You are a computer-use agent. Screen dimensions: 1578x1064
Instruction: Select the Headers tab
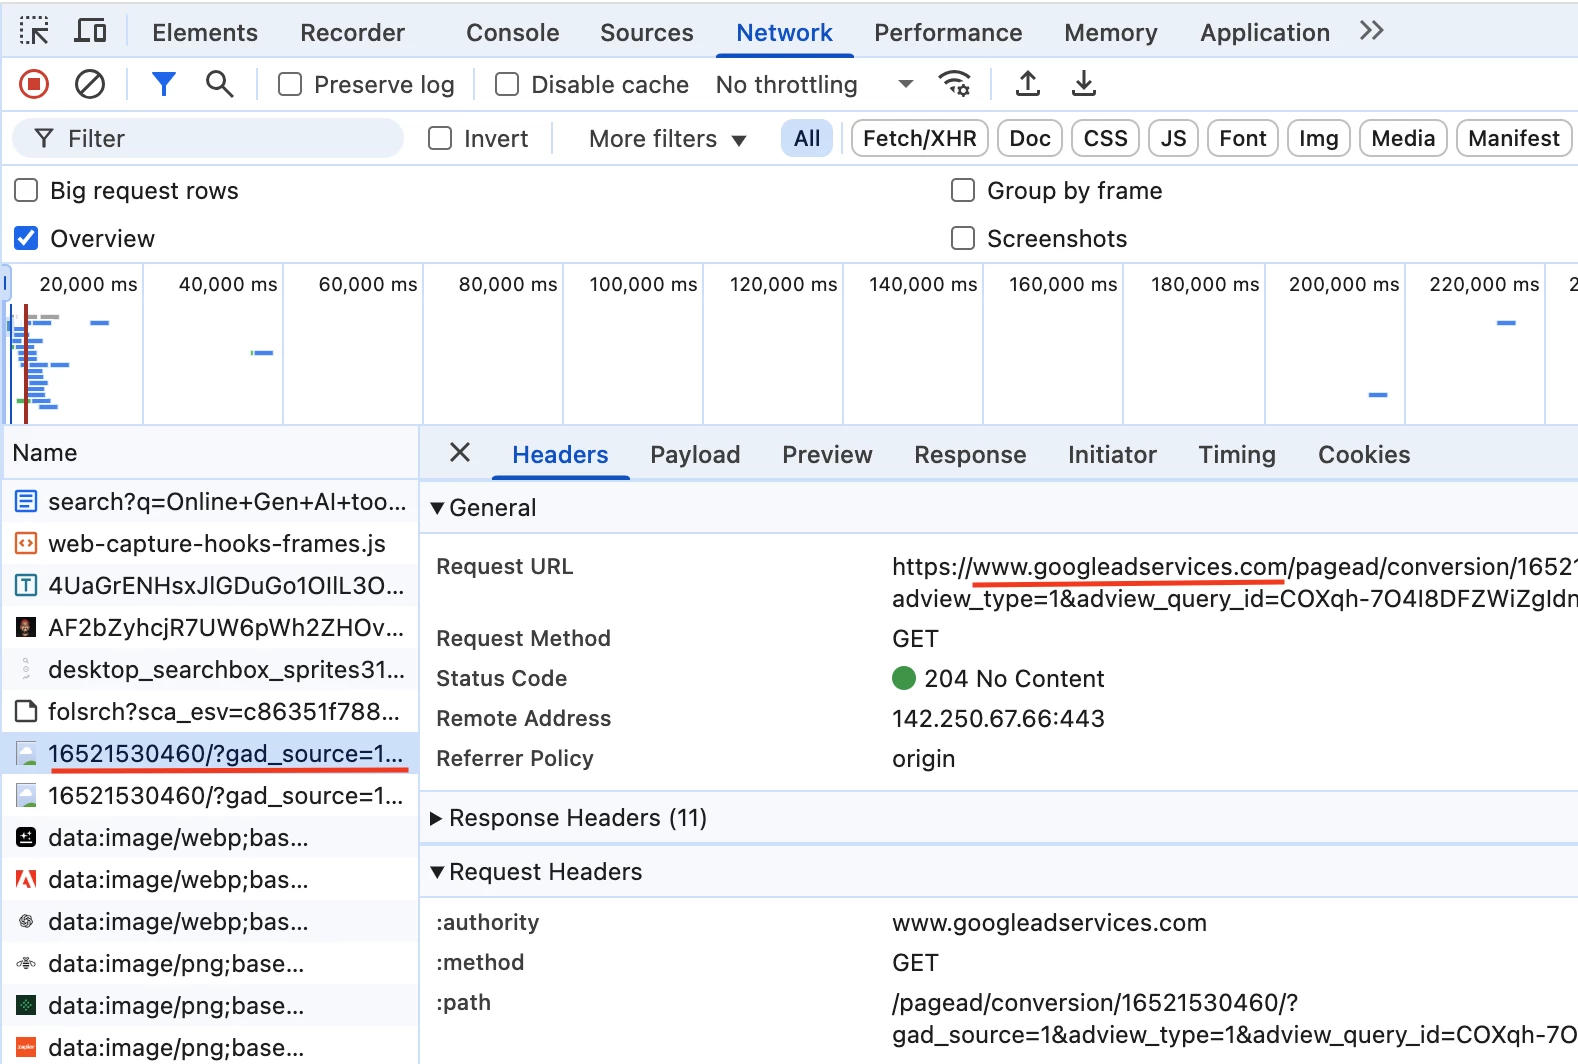pyautogui.click(x=560, y=455)
